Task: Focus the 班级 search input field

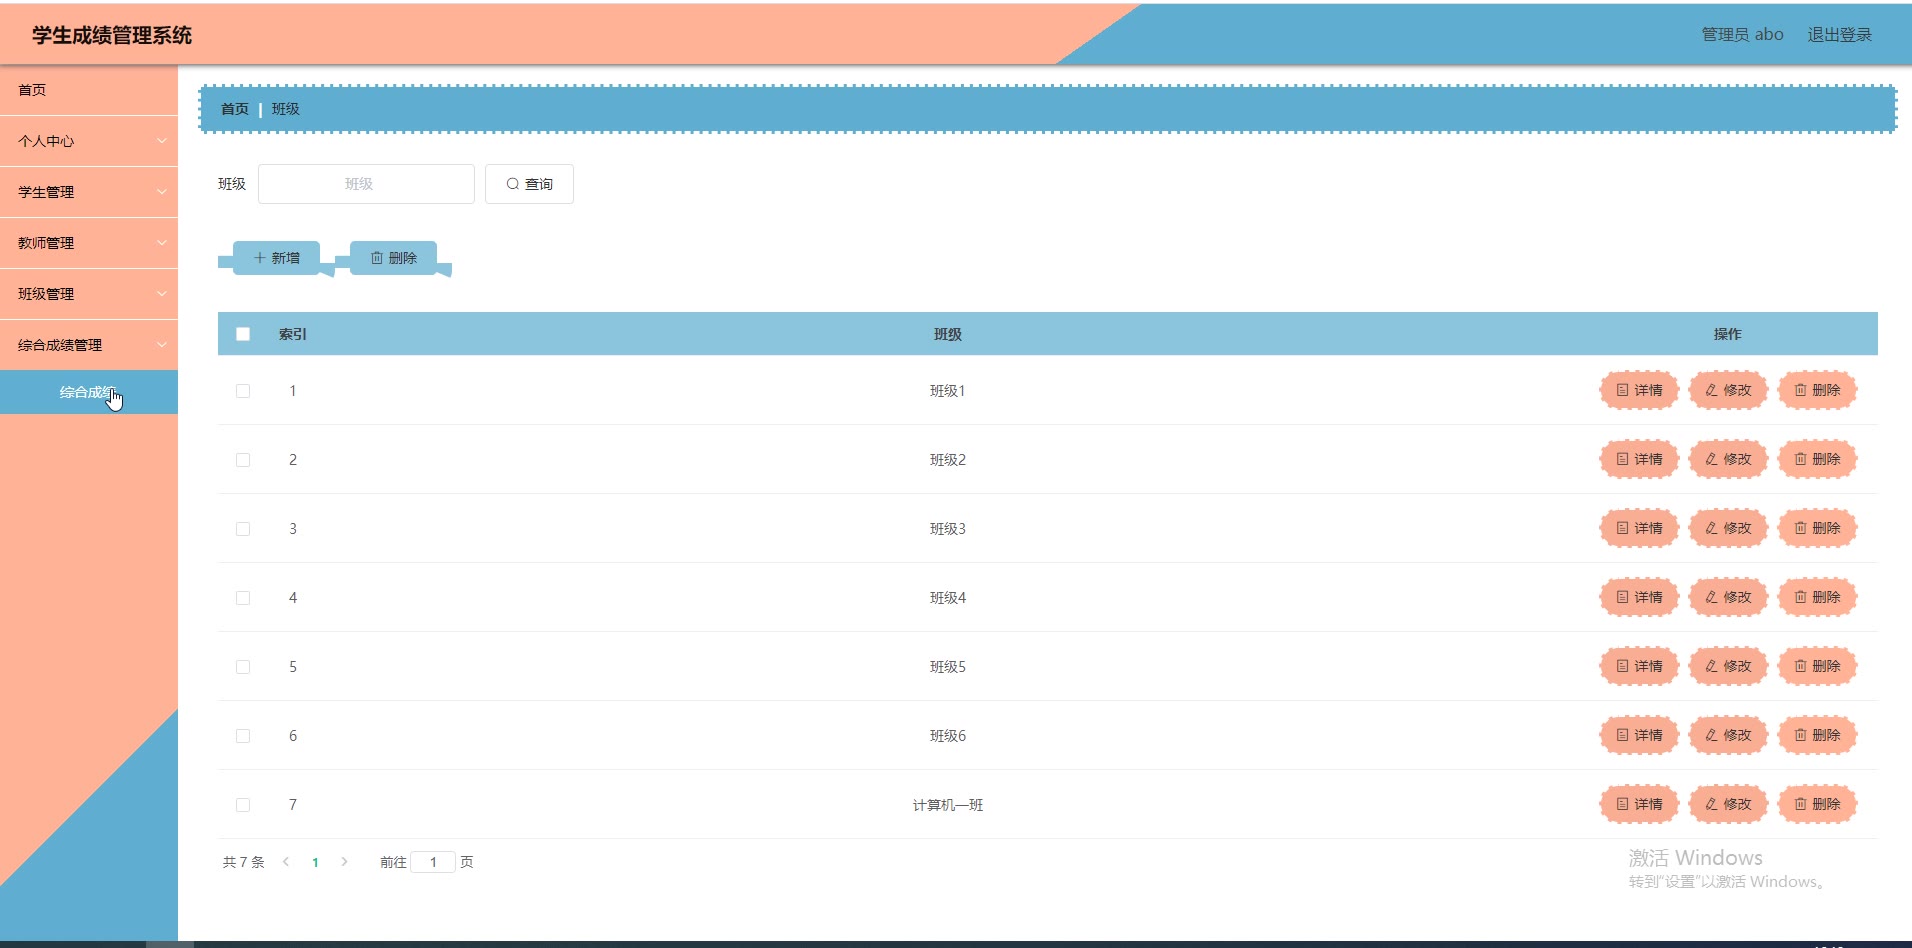Action: pos(366,184)
